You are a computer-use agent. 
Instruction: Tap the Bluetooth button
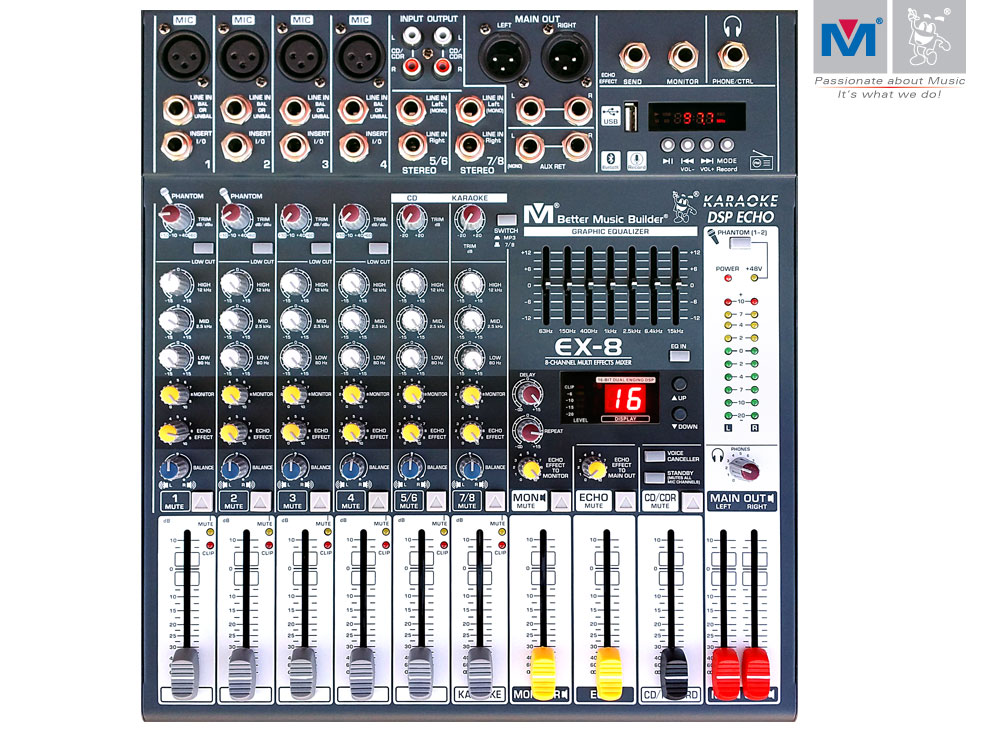point(610,160)
